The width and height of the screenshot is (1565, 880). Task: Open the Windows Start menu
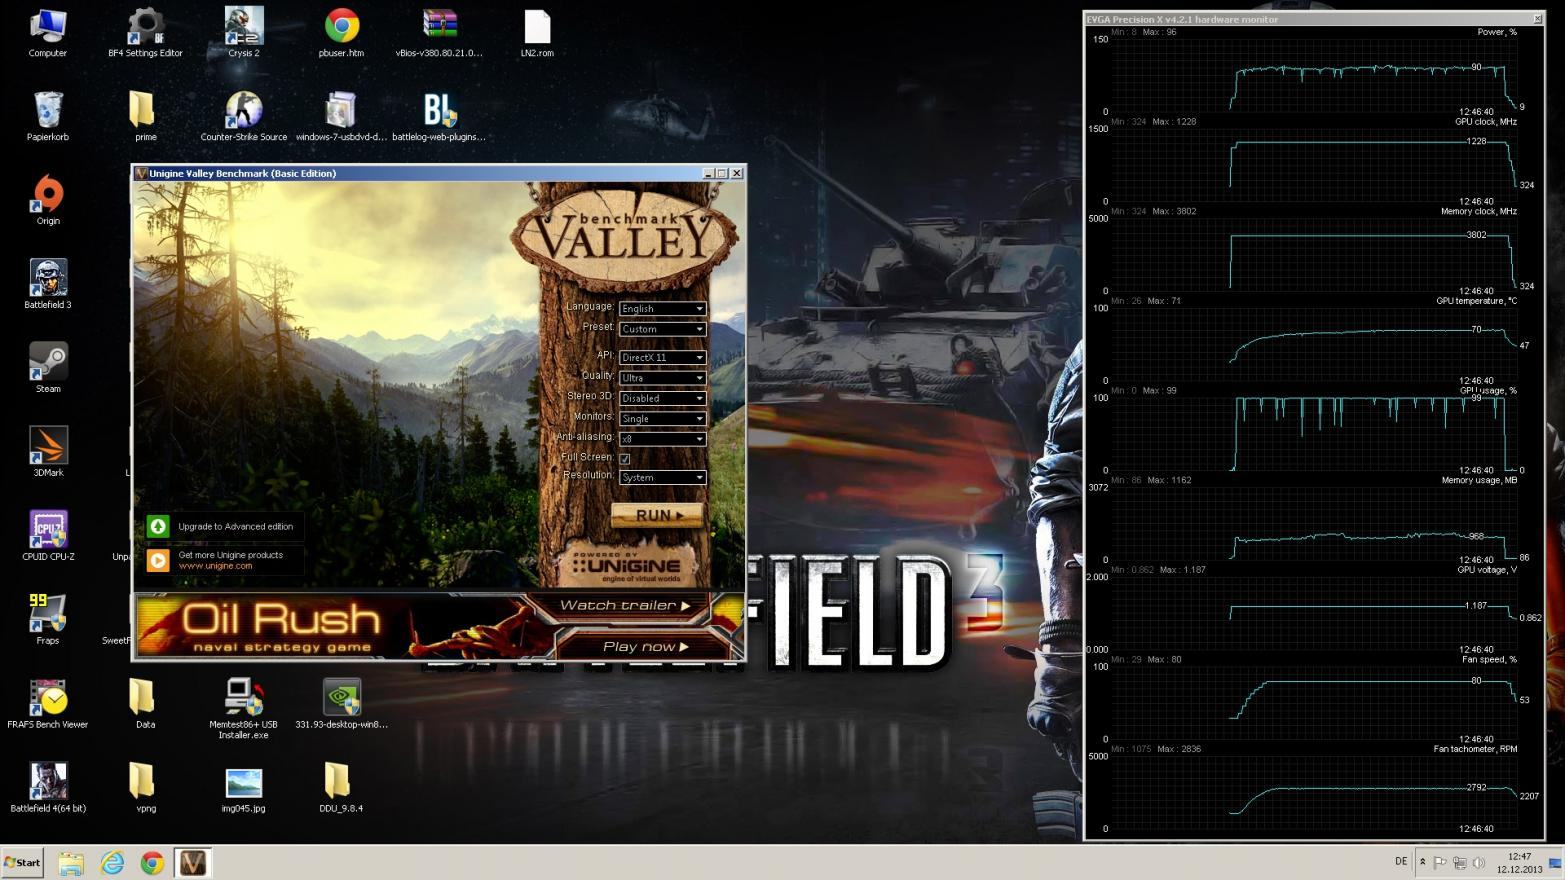[23, 862]
